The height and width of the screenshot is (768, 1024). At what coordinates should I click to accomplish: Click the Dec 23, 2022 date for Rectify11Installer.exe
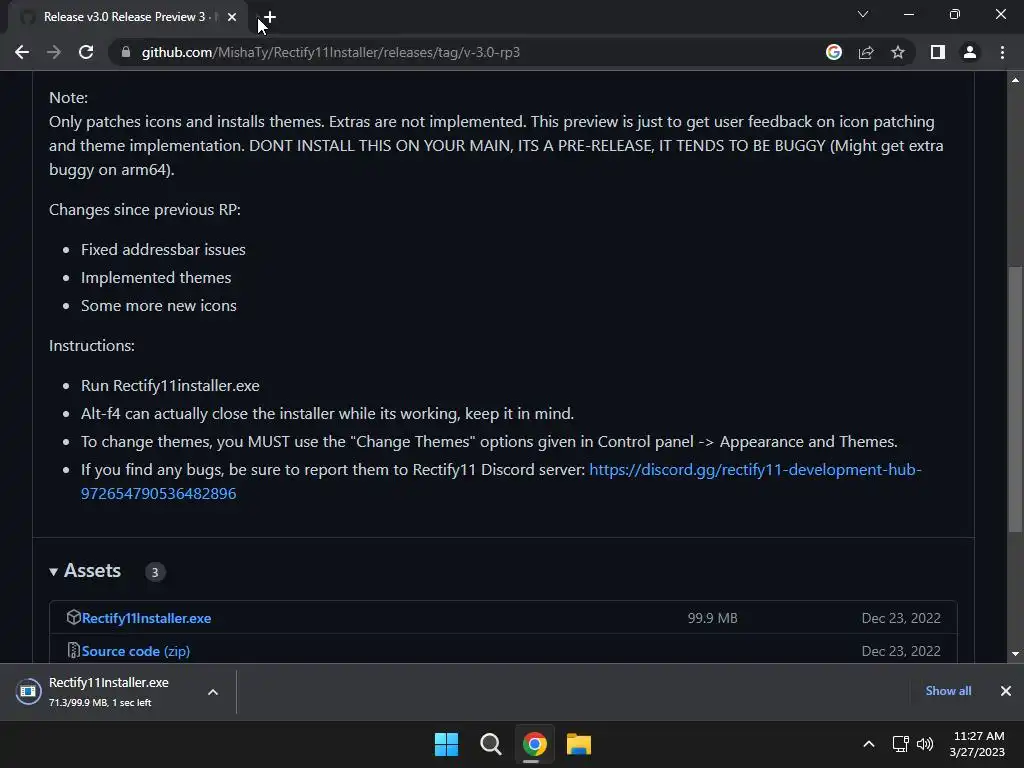point(901,618)
